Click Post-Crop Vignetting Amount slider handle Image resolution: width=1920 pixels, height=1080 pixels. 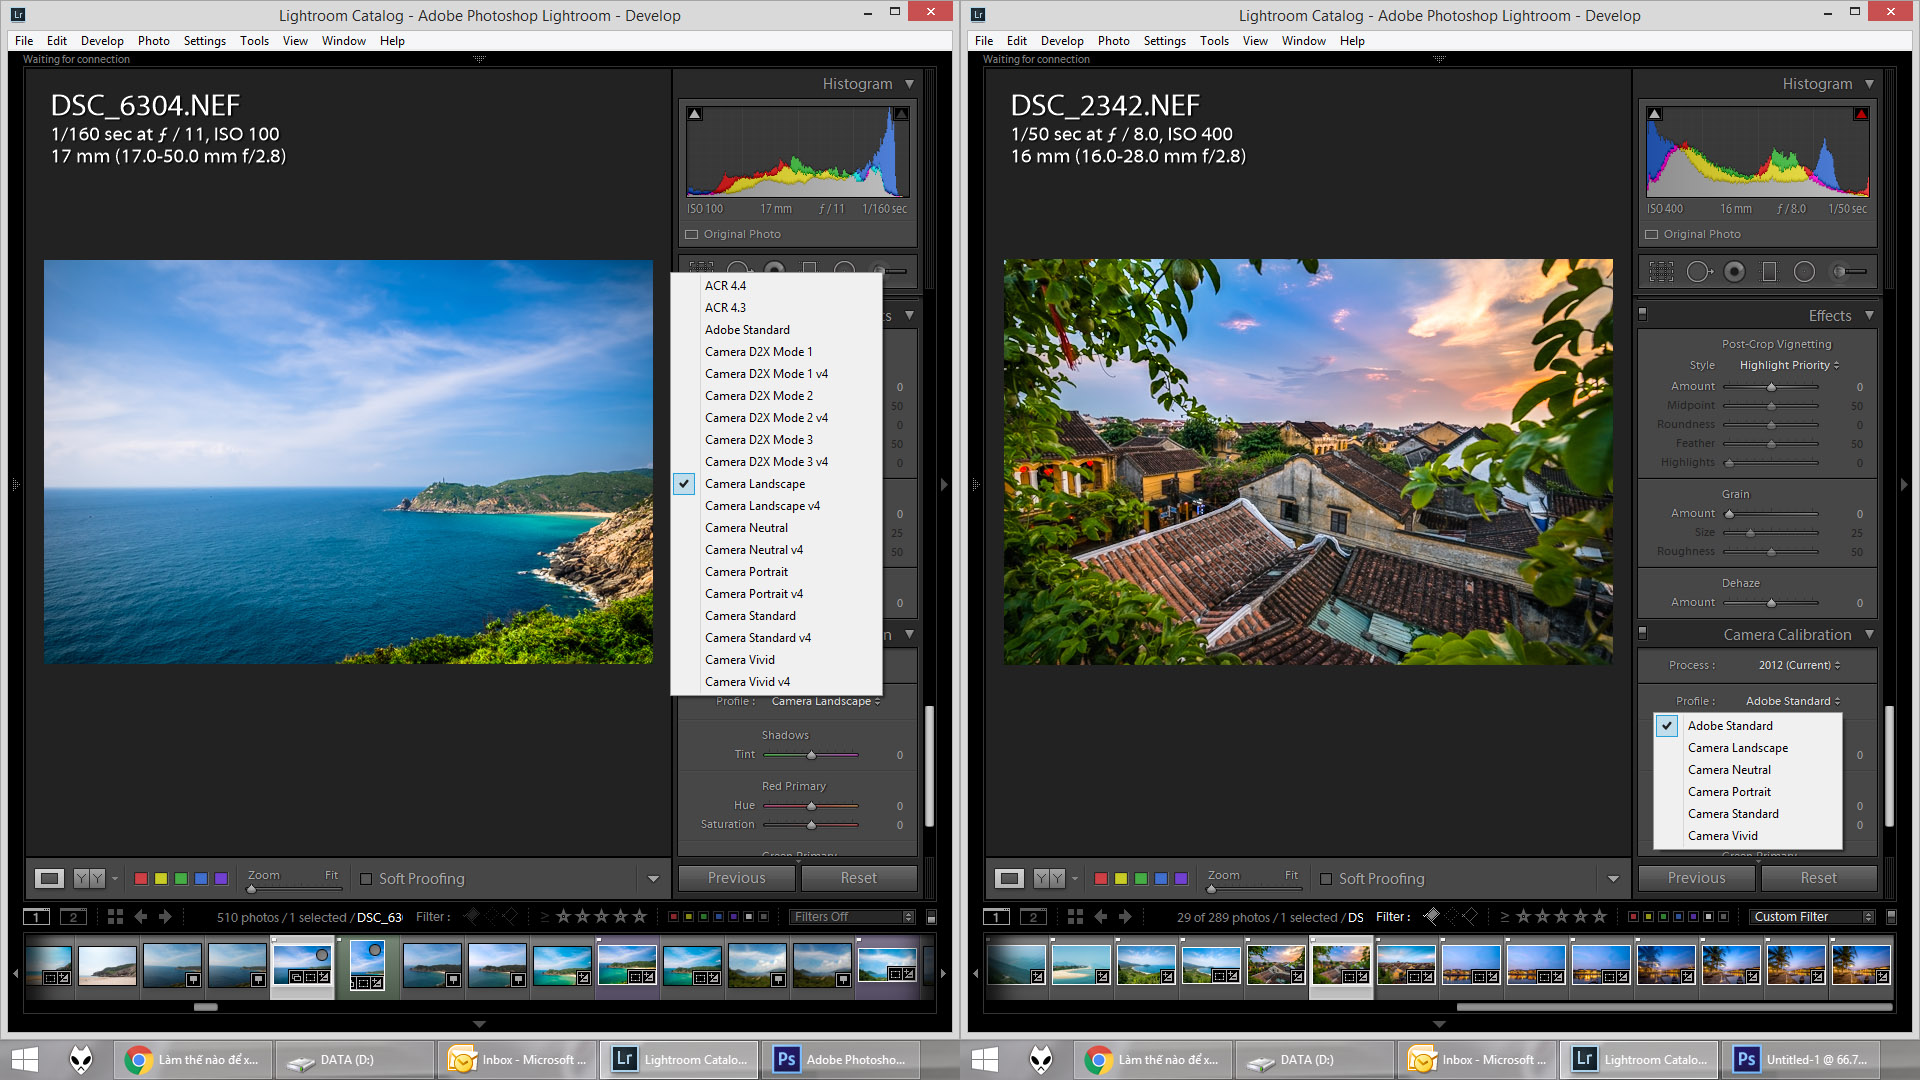(1771, 387)
